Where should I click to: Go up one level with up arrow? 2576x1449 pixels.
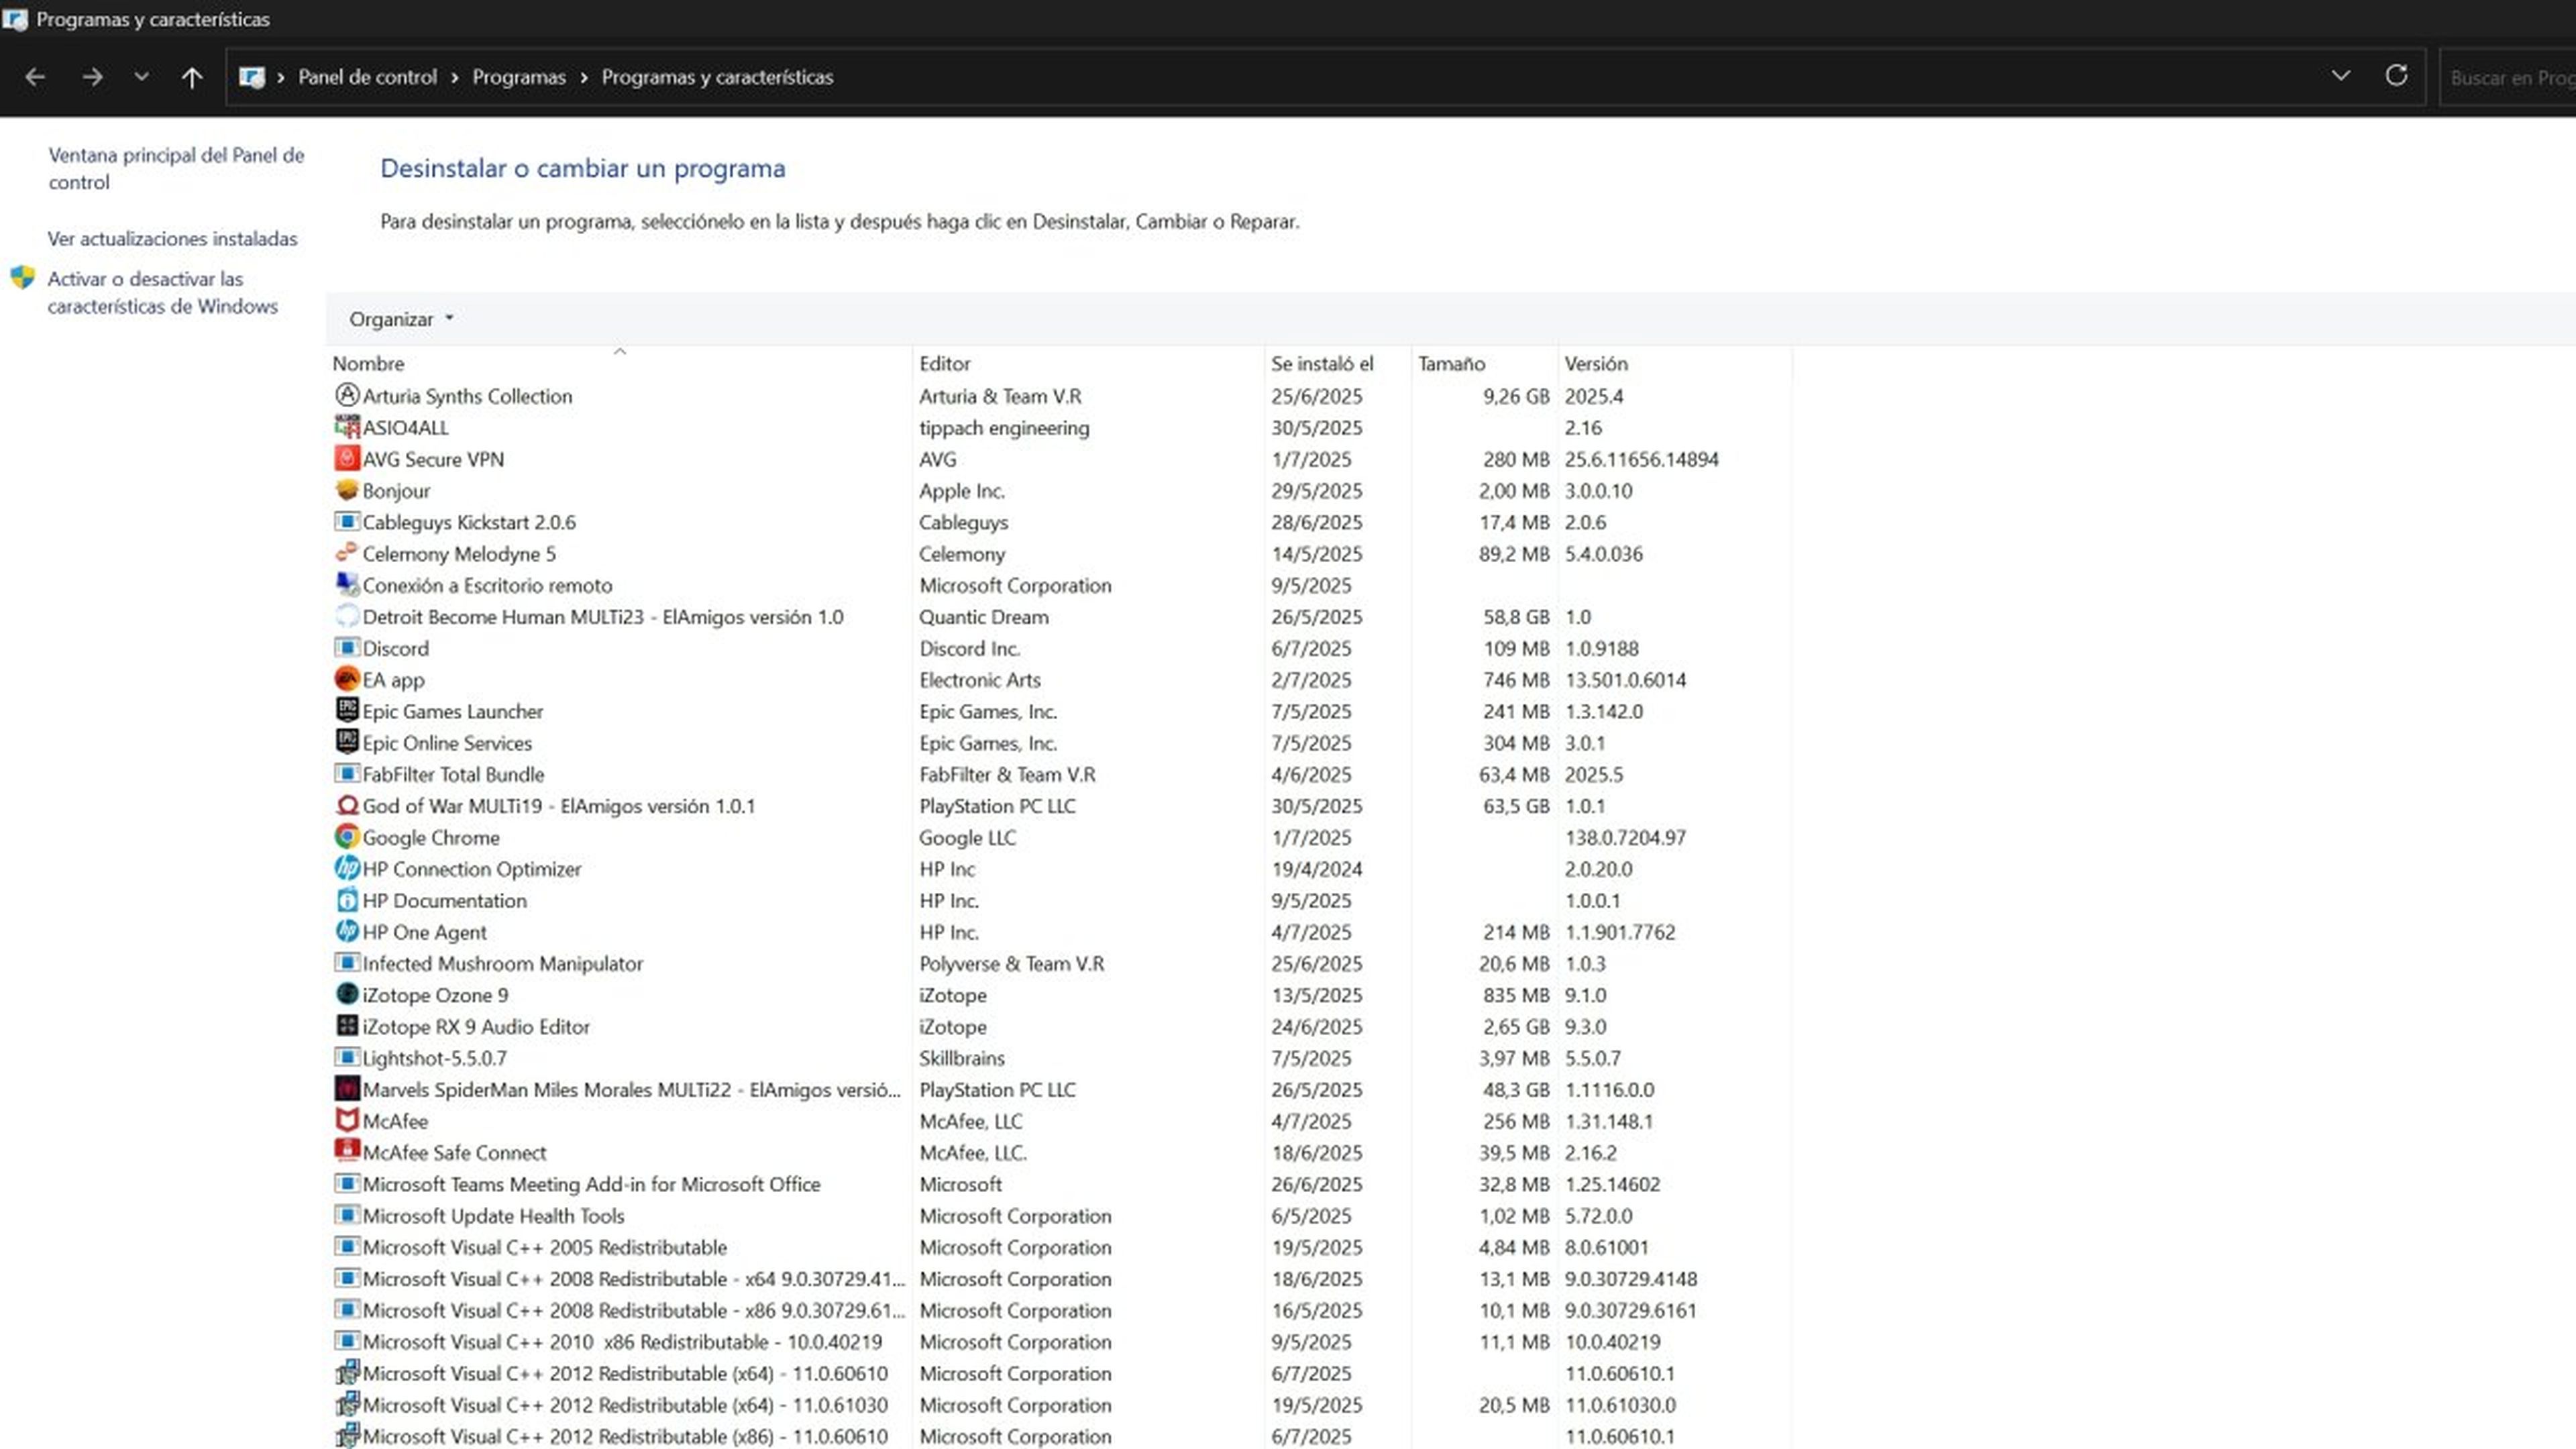click(x=192, y=77)
